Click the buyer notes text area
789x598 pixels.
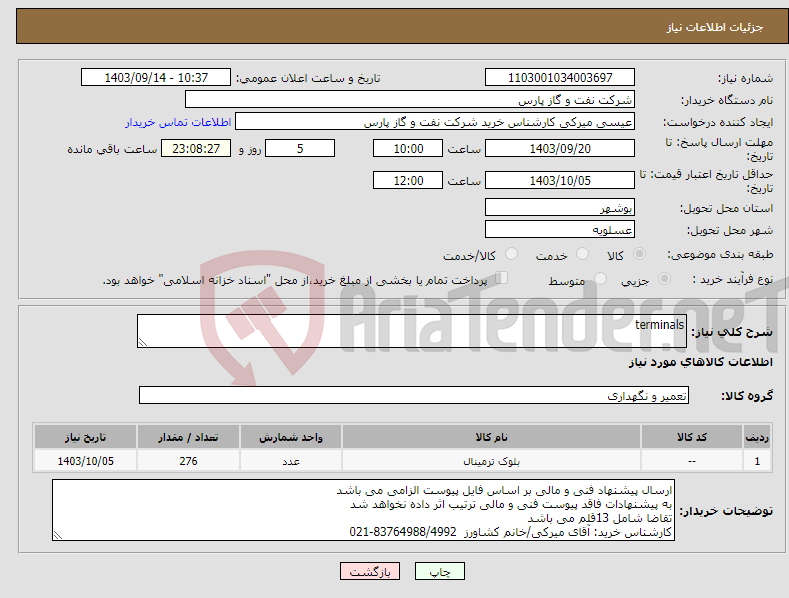tap(363, 510)
